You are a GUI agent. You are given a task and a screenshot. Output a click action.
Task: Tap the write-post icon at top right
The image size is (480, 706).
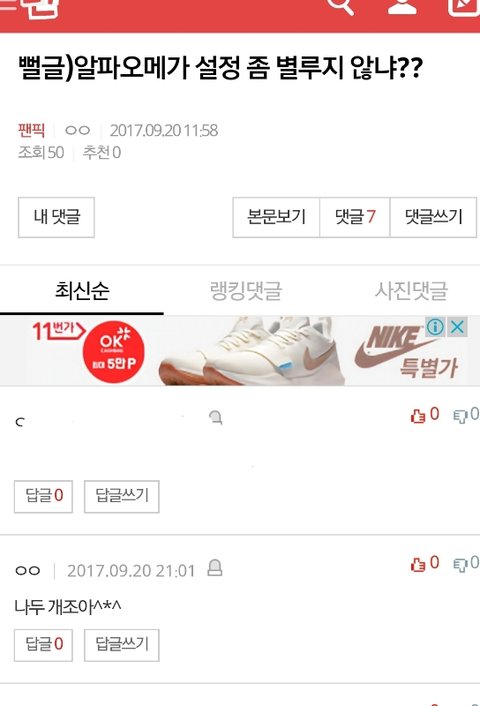click(464, 6)
